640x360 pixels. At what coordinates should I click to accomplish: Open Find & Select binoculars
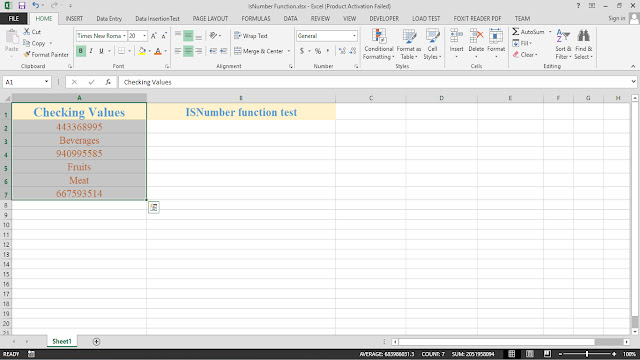coord(584,44)
